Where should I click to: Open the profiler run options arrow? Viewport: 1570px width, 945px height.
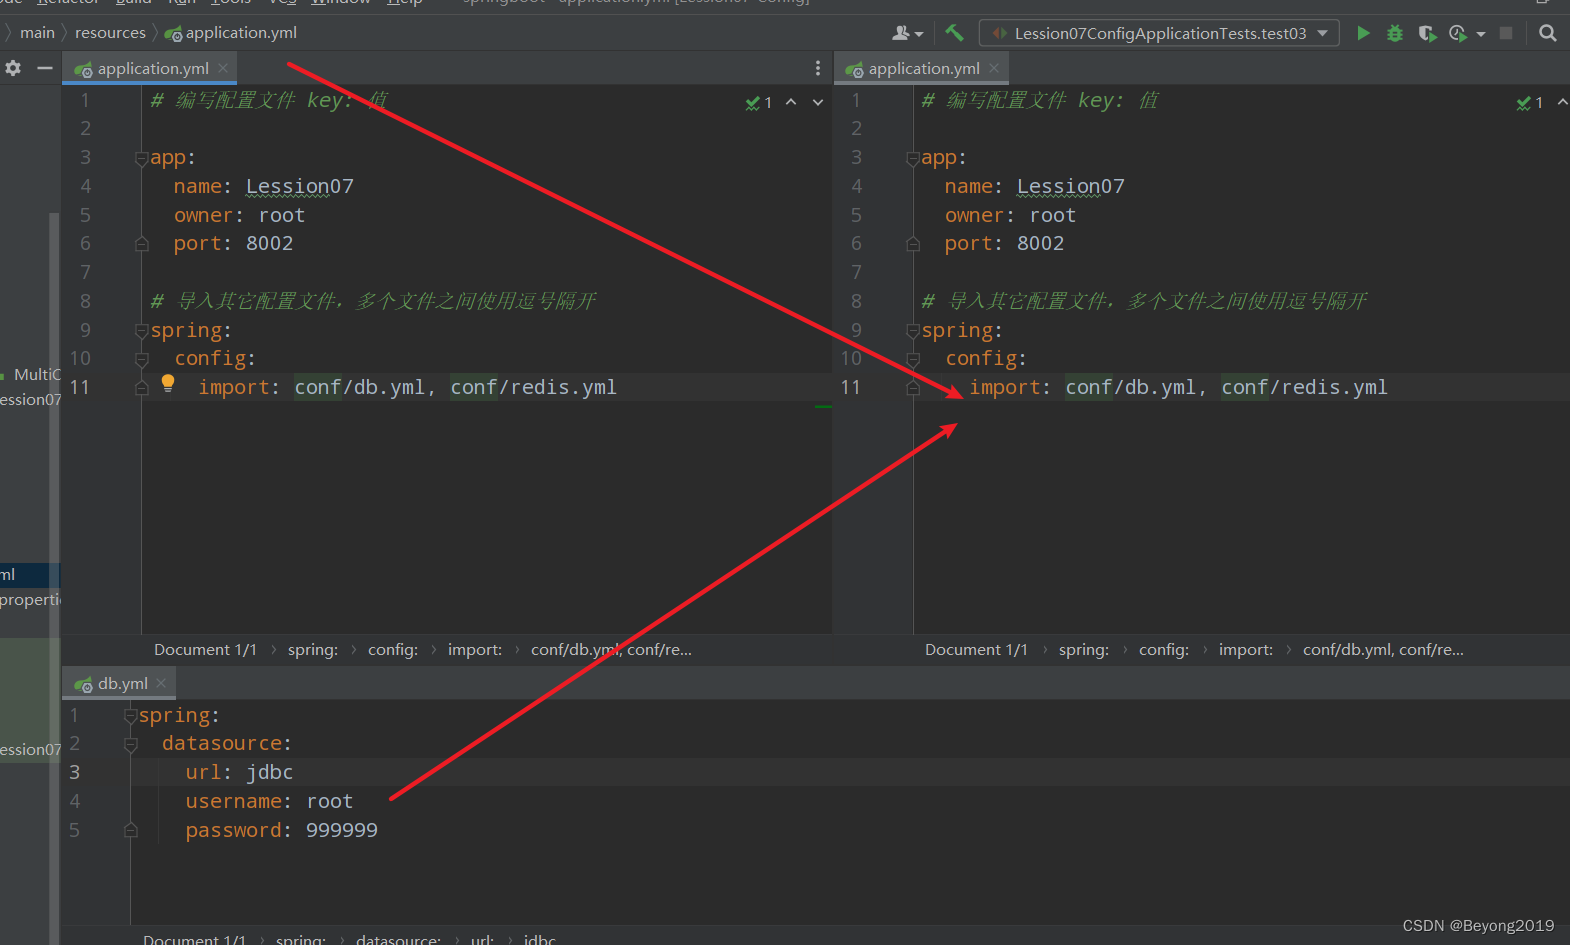(1481, 34)
